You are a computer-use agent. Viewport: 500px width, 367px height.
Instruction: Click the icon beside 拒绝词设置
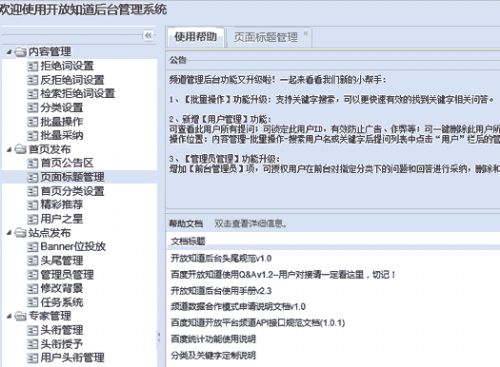[32, 66]
